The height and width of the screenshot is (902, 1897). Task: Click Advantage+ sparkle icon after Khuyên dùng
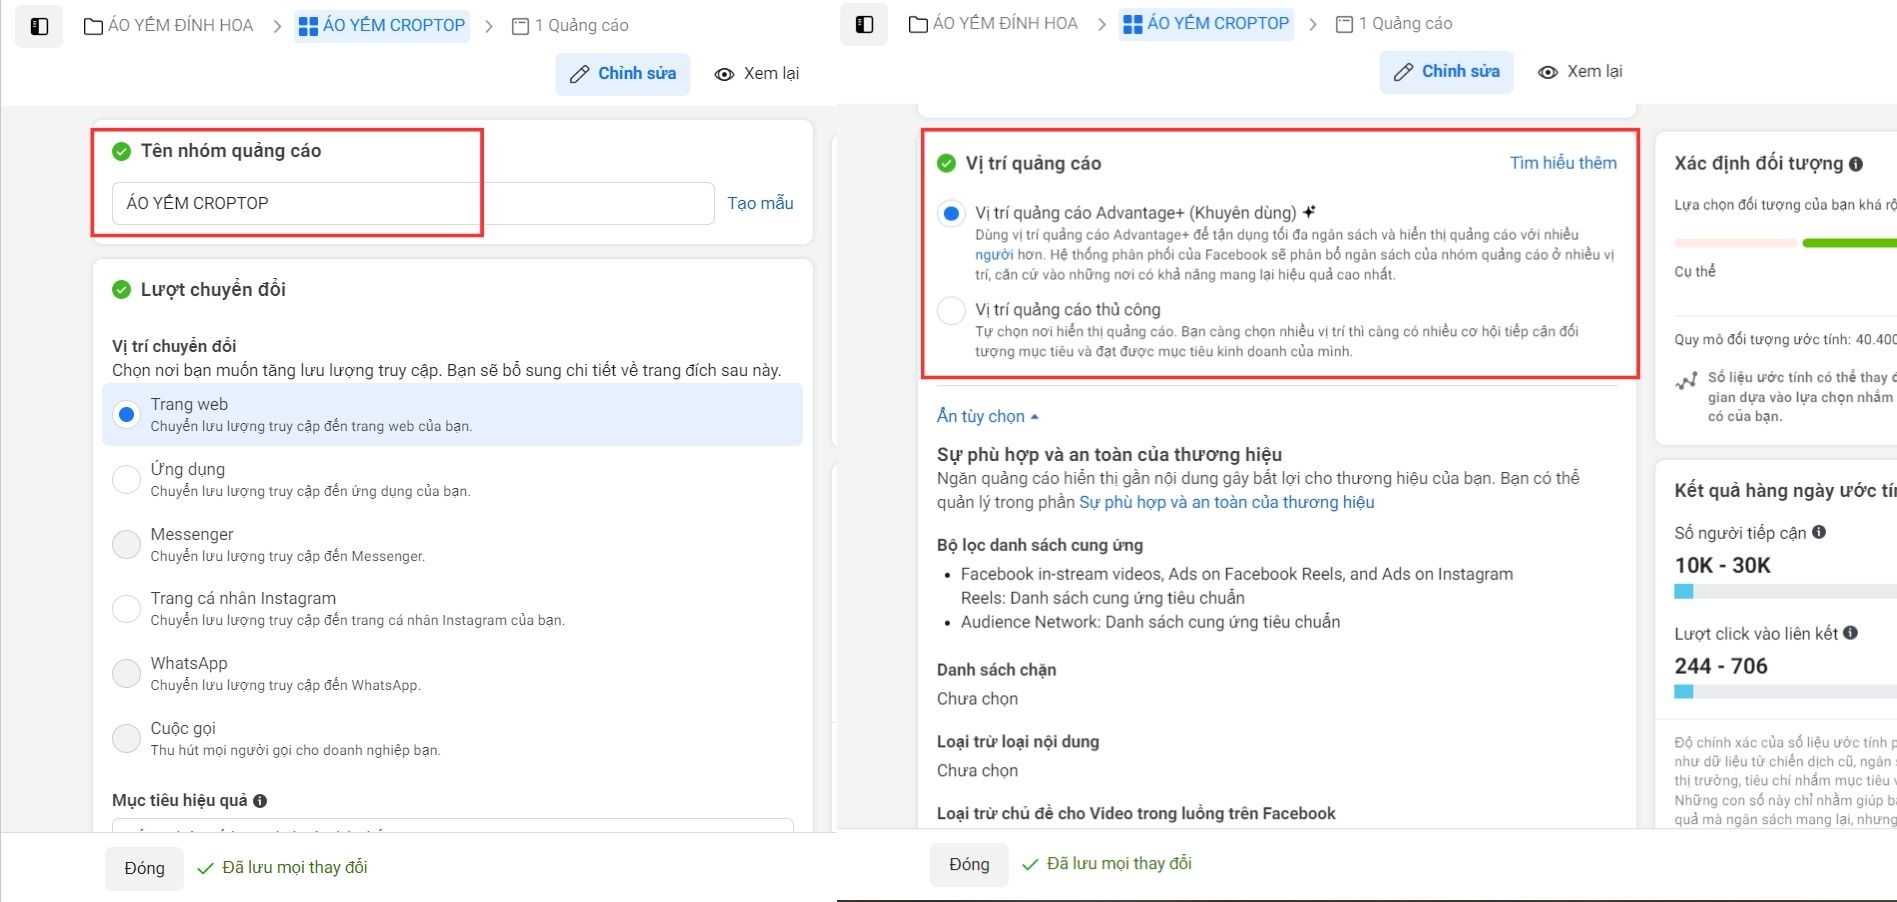[x=1309, y=212]
